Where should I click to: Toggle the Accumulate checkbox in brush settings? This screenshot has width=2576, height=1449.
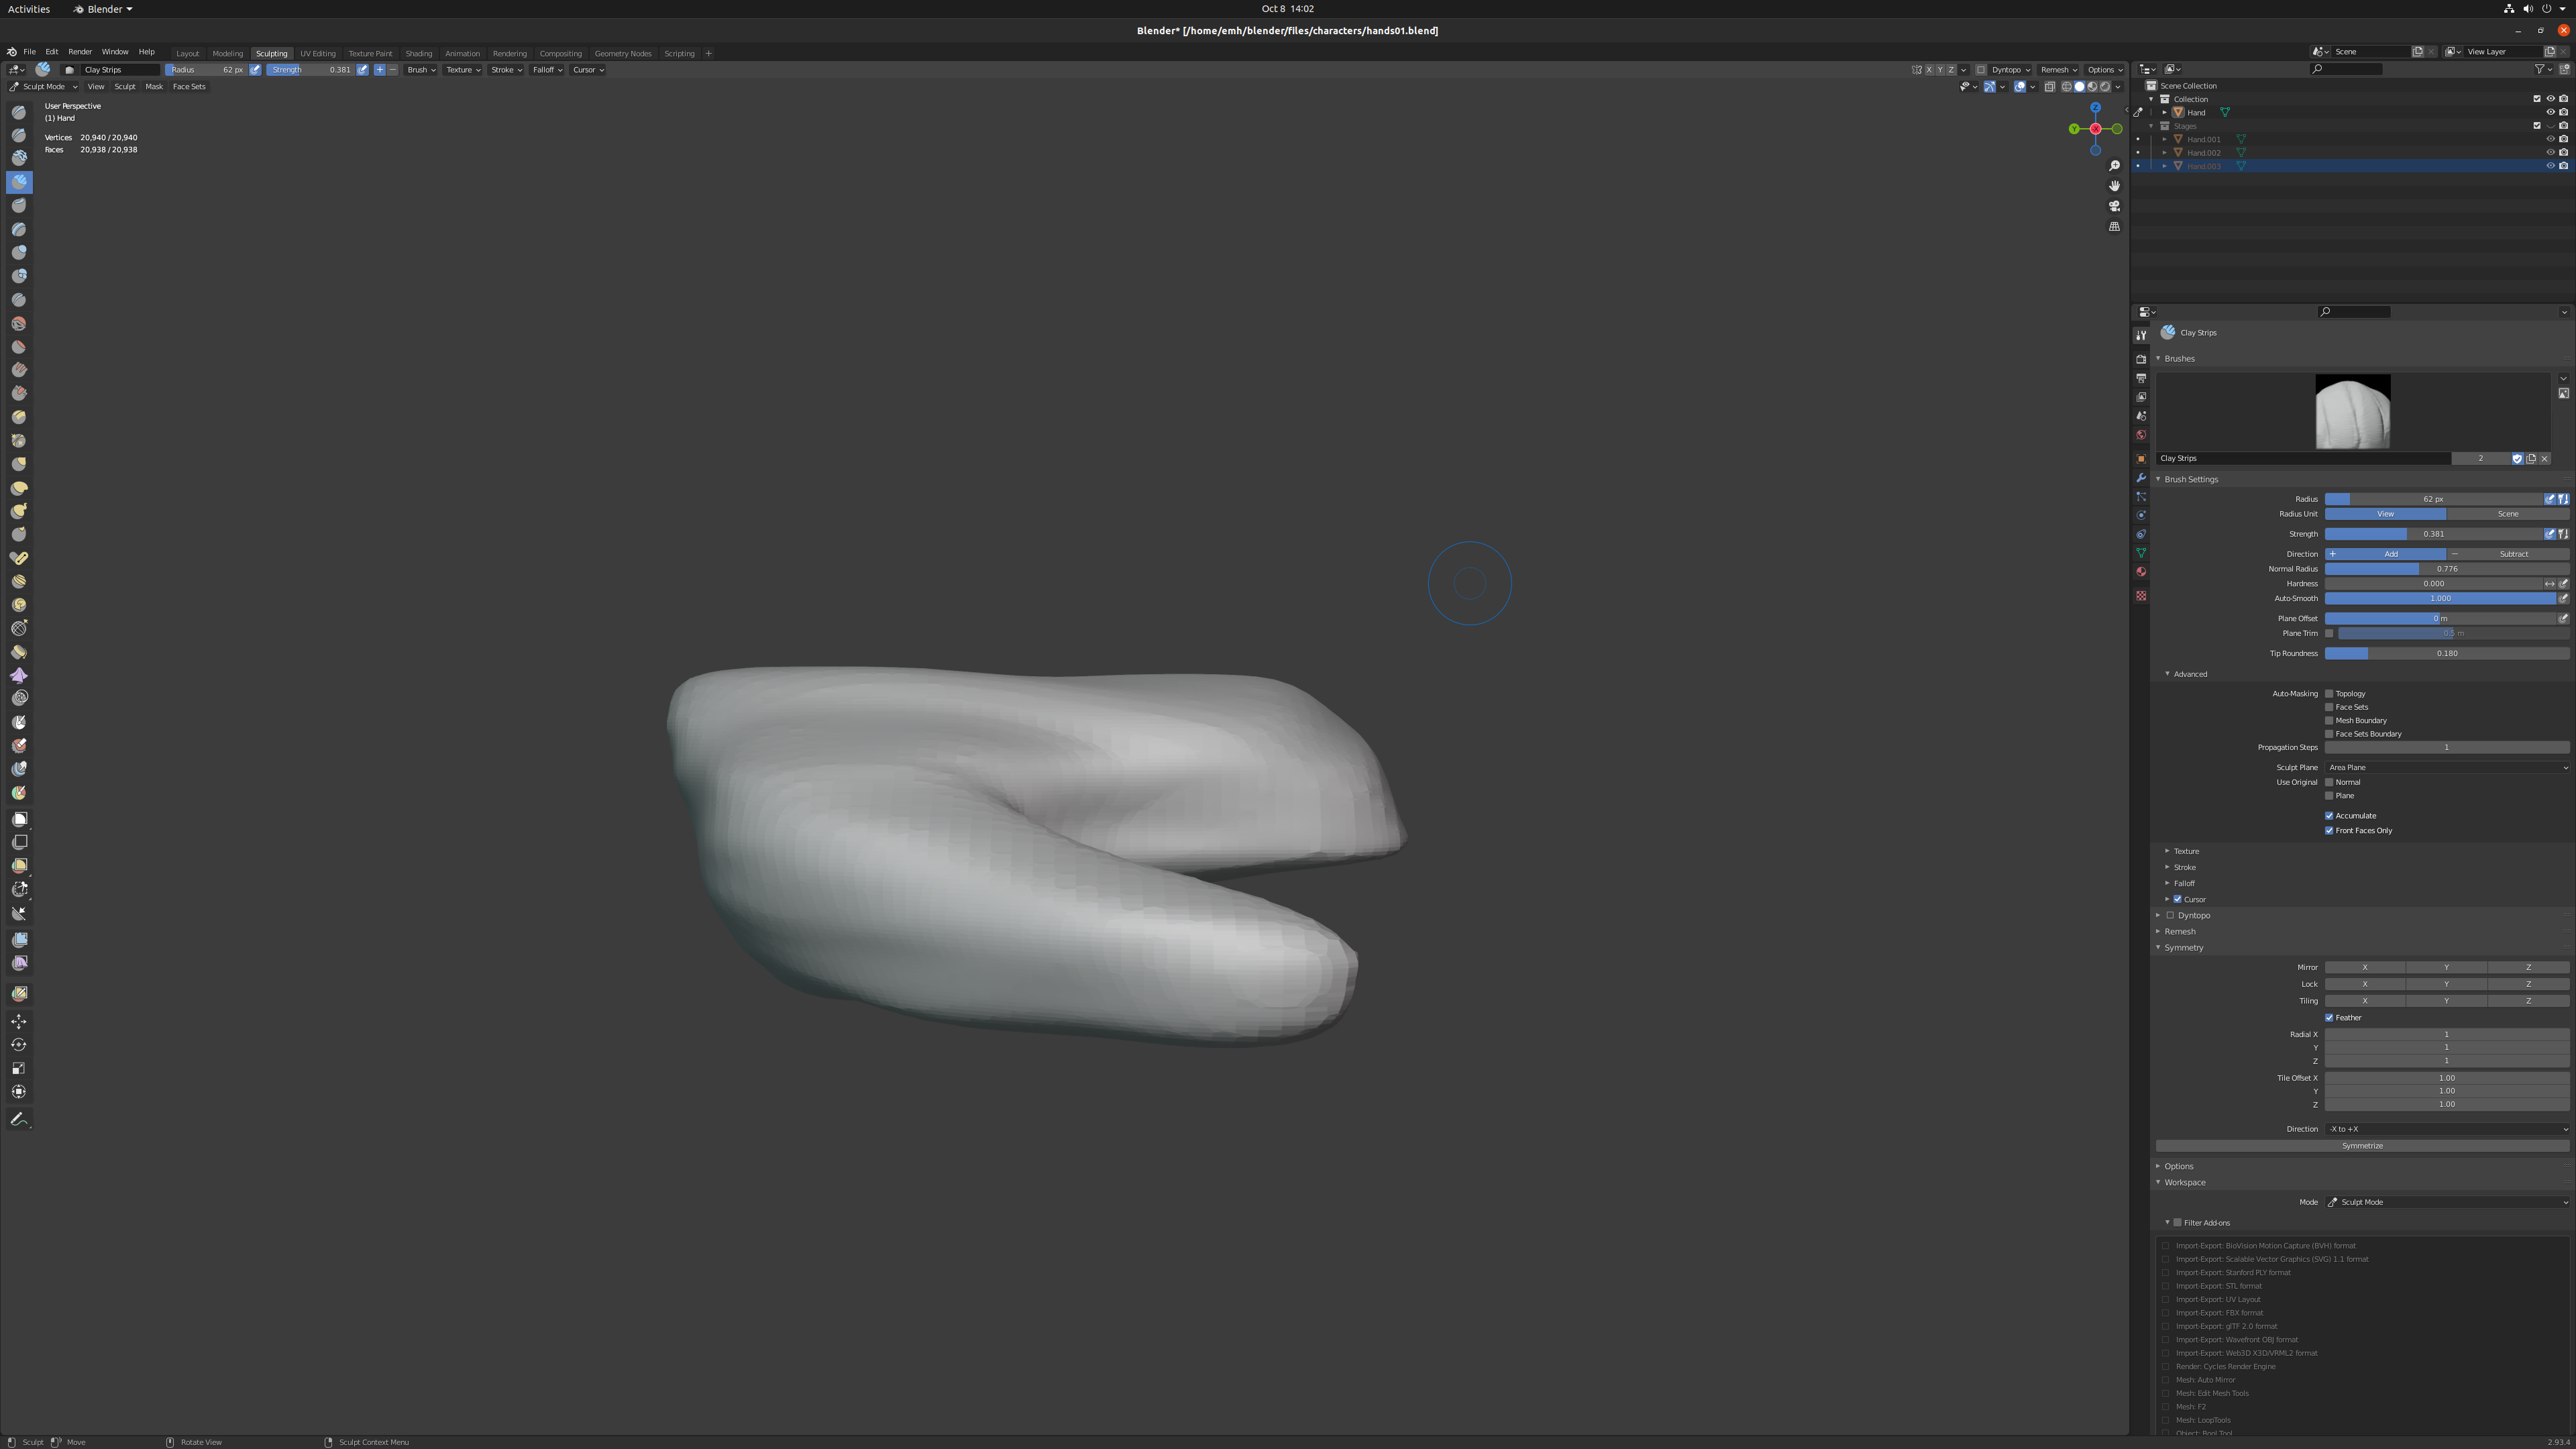pos(2330,816)
